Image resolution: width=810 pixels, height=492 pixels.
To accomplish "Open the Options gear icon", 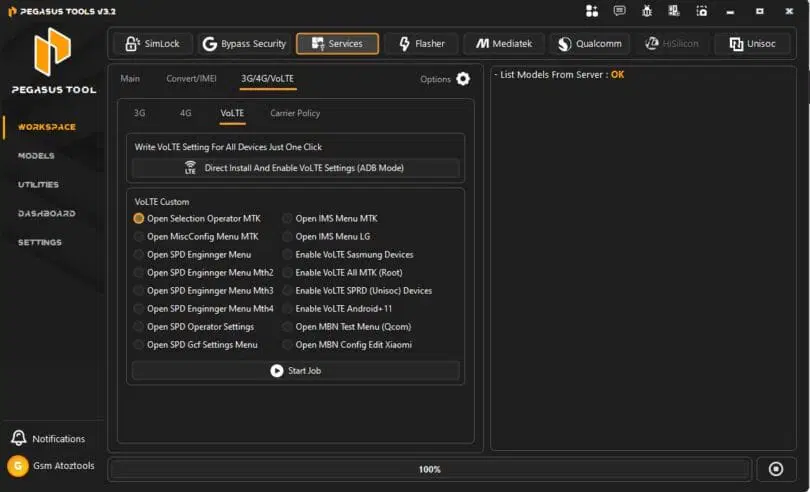I will click(463, 79).
